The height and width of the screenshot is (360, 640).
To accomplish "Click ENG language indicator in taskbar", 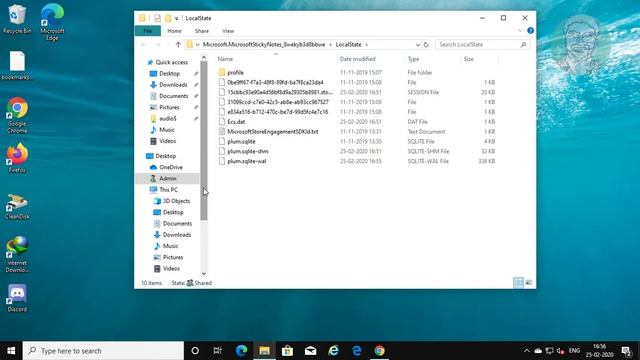I will 574,351.
